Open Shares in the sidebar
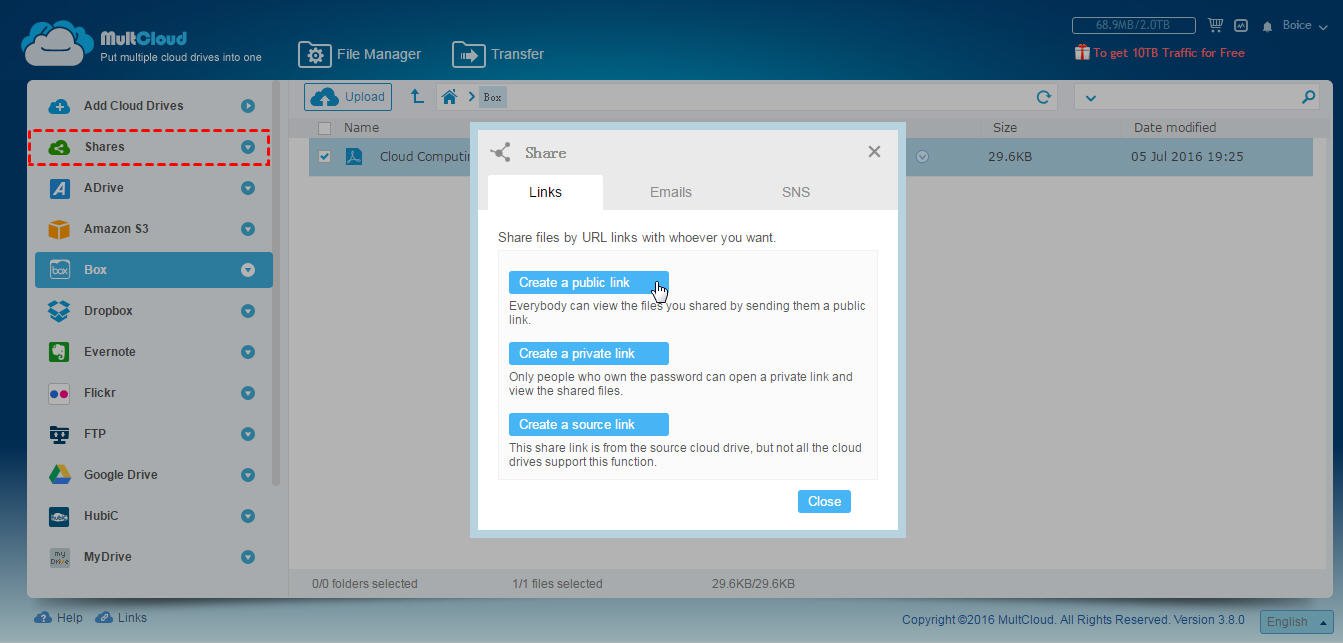The image size is (1343, 643). pyautogui.click(x=104, y=147)
